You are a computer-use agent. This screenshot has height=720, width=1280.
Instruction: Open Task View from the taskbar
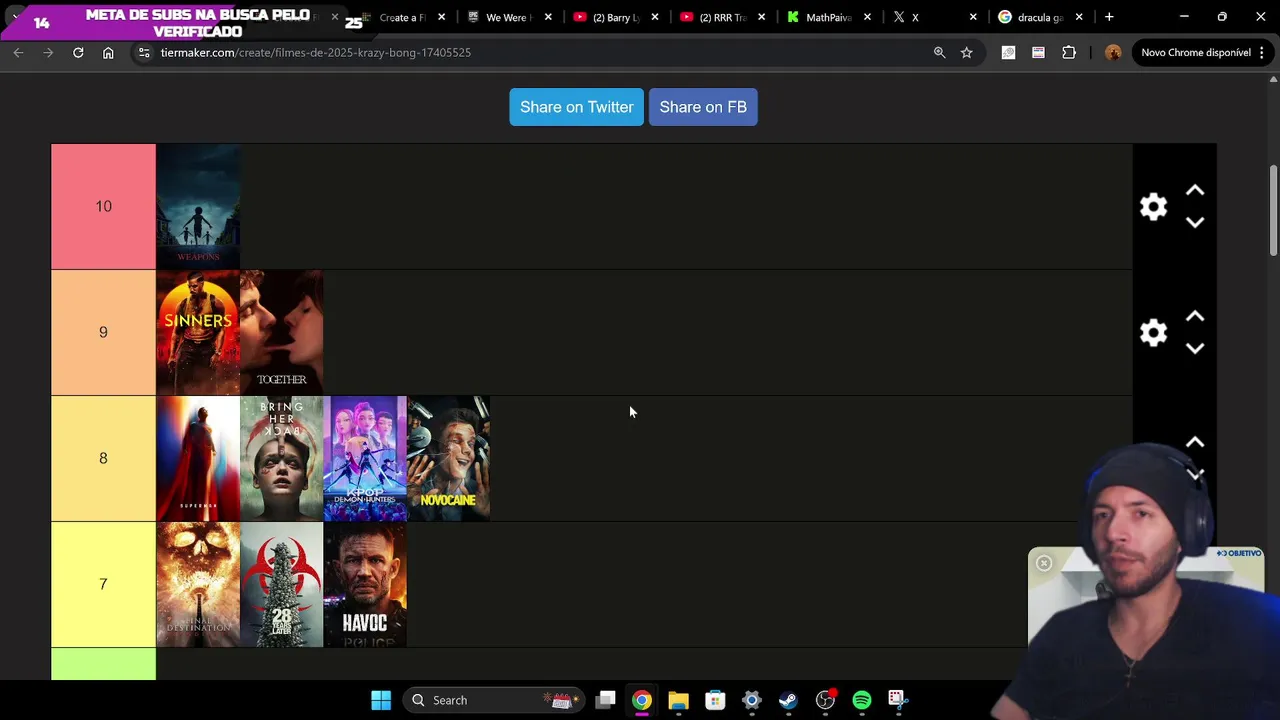(x=605, y=700)
